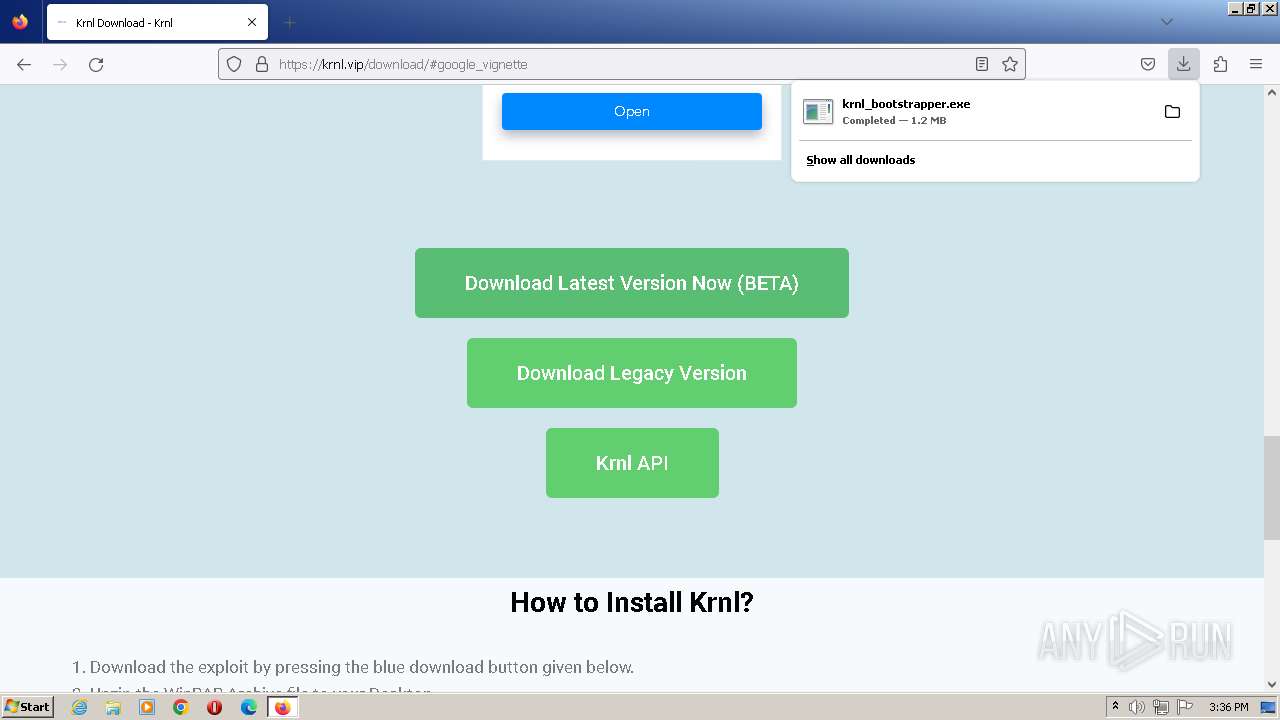List all tabs dropdown
Screen dimensions: 1280x720
(x=1166, y=22)
